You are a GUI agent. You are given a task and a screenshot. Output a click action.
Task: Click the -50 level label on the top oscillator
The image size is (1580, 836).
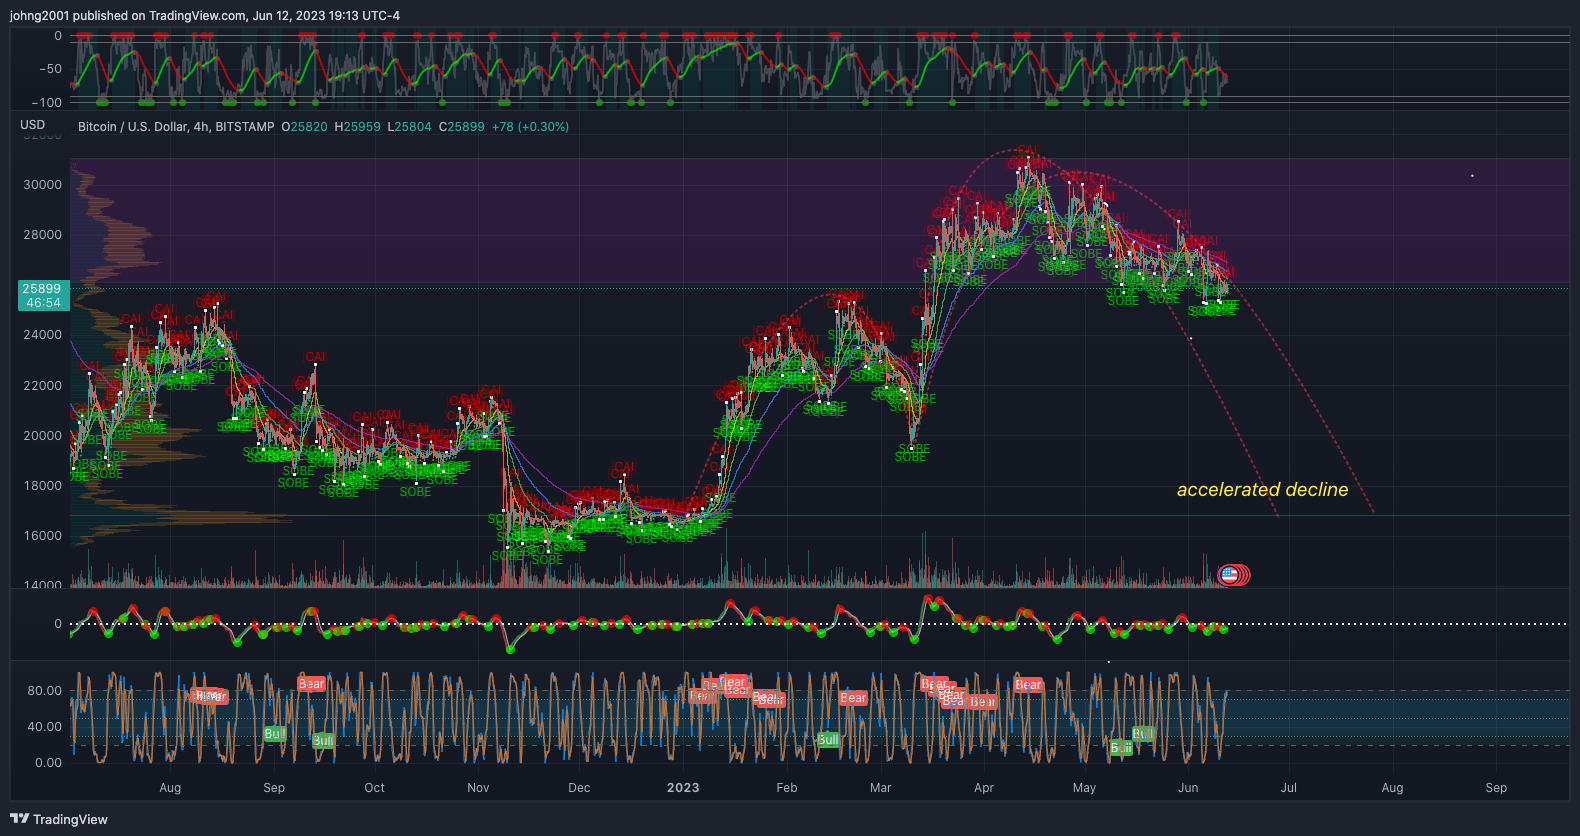[50, 69]
